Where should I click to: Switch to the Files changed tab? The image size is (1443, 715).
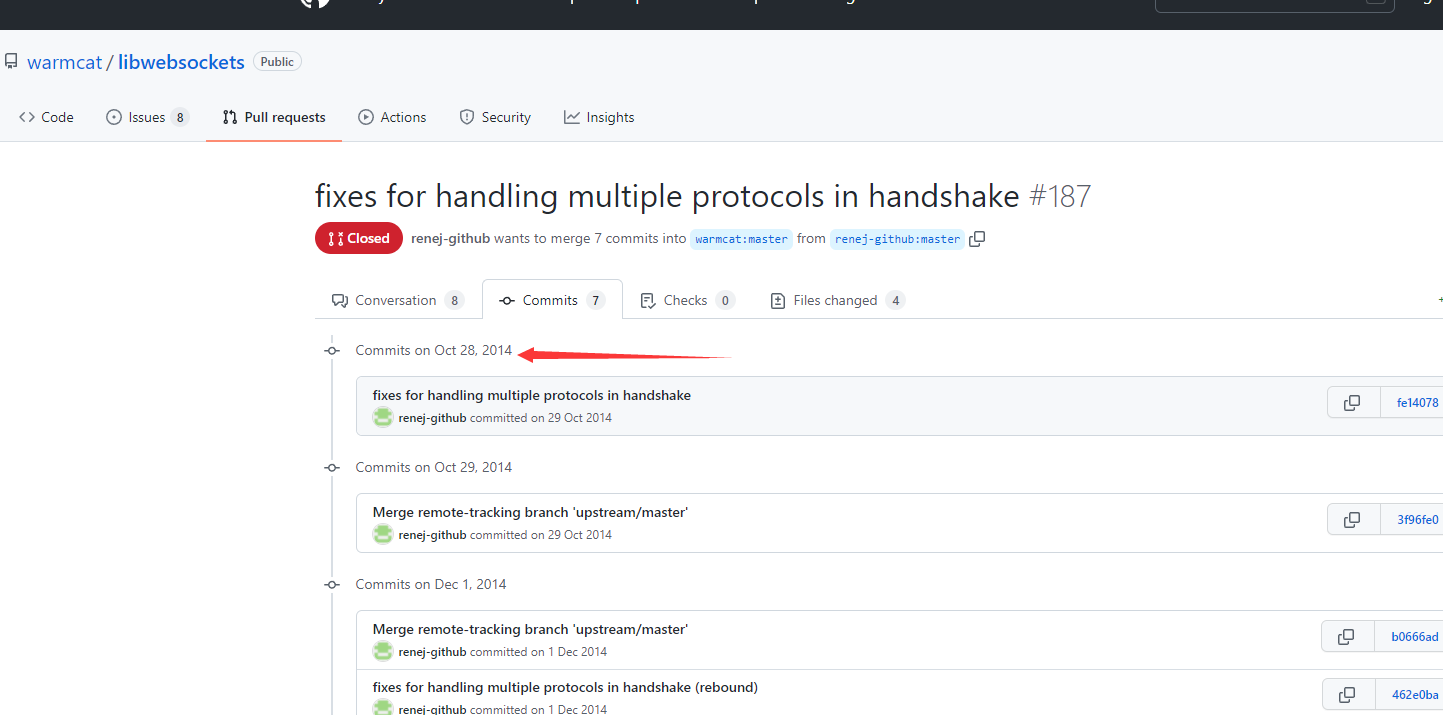pos(837,300)
